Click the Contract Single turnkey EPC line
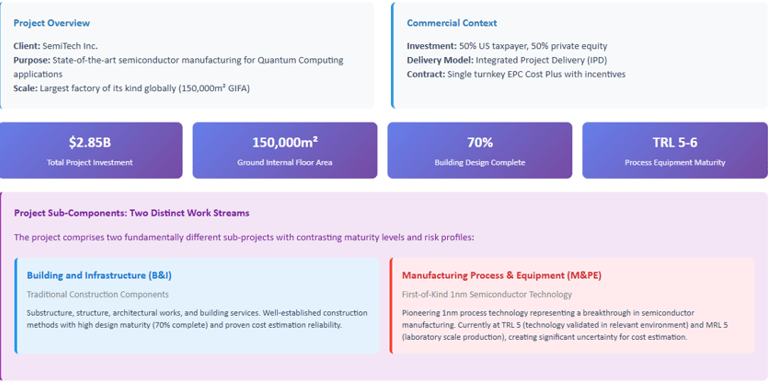The height and width of the screenshot is (384, 768). [x=516, y=74]
